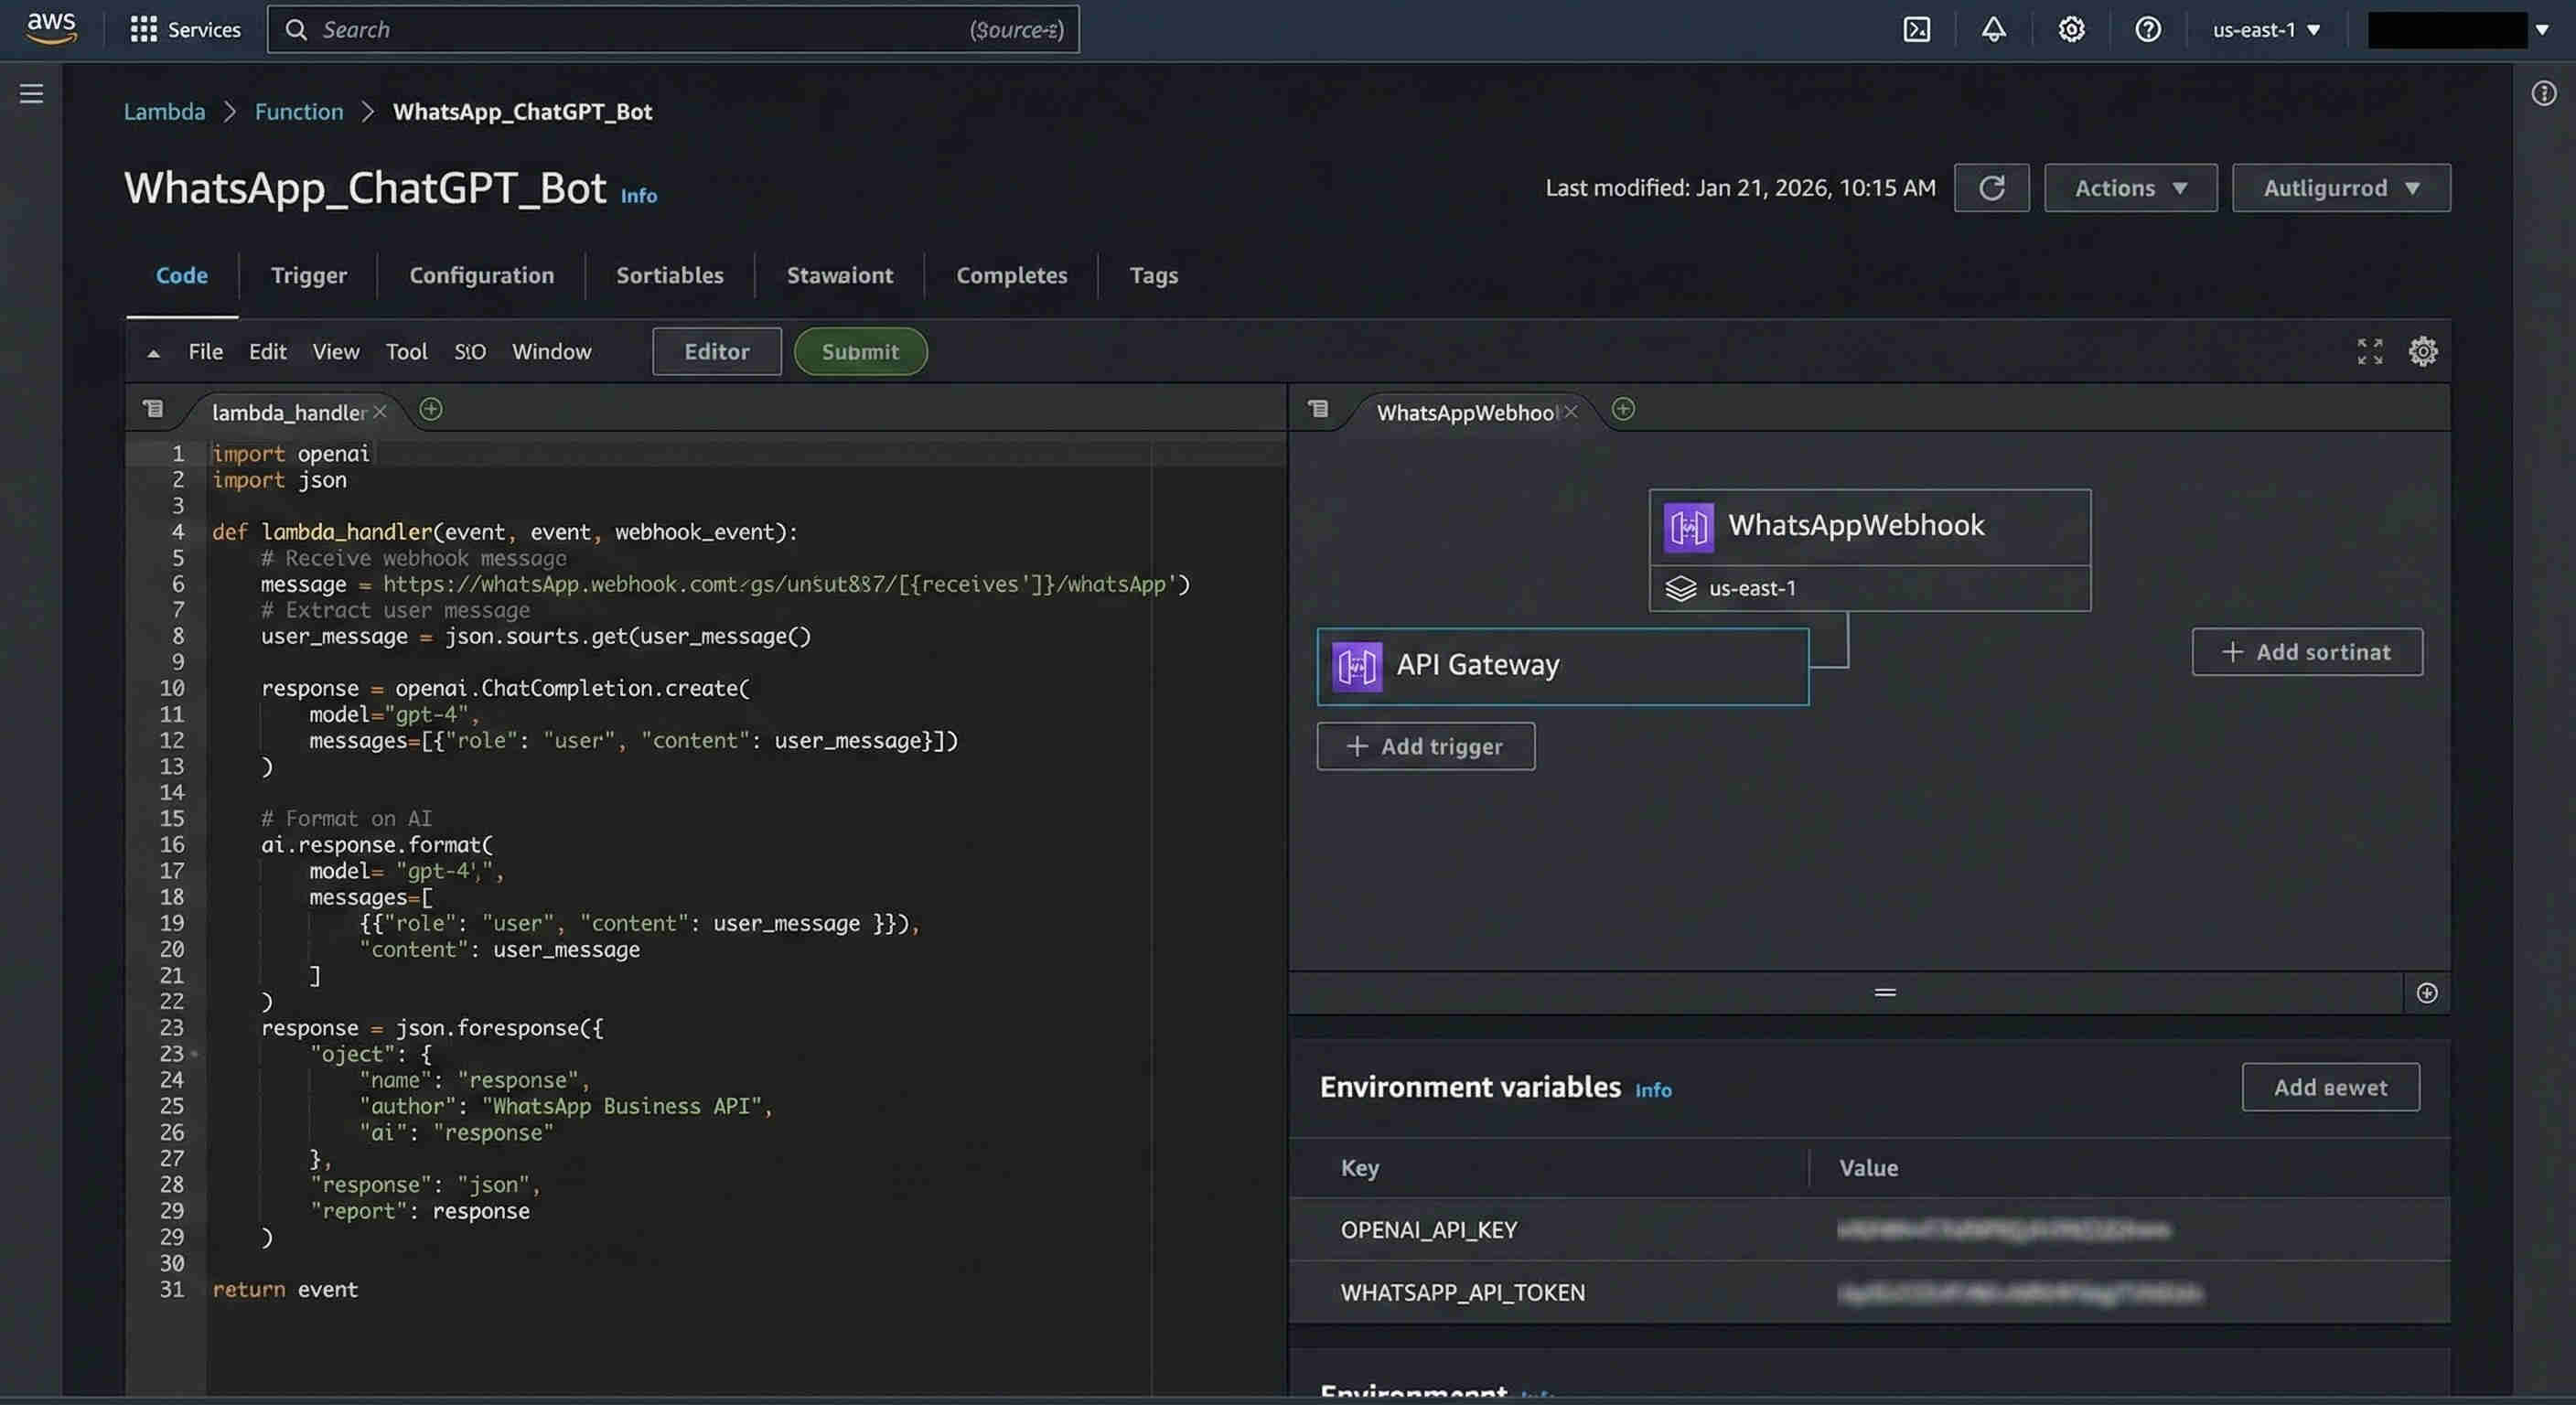This screenshot has width=2576, height=1405.
Task: Open editor preferences gear icon
Action: (x=2422, y=351)
